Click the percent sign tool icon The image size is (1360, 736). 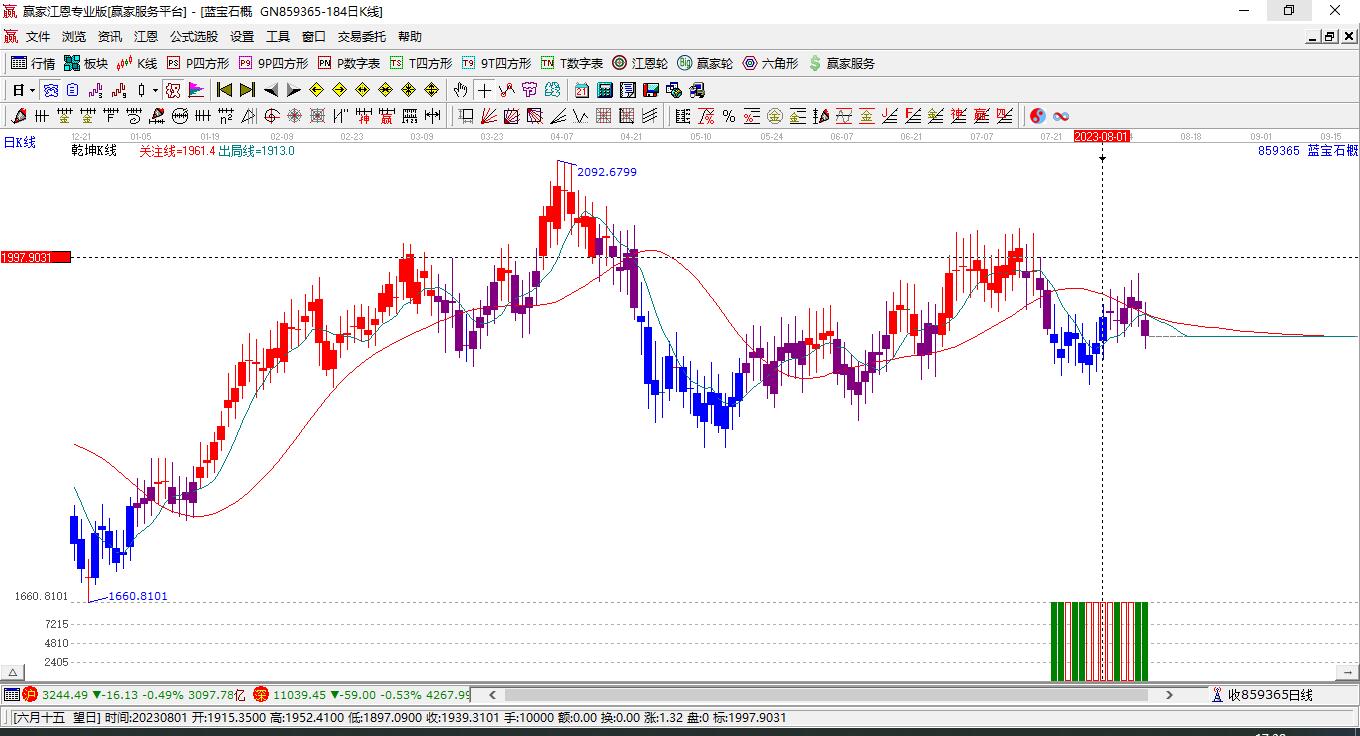[729, 116]
